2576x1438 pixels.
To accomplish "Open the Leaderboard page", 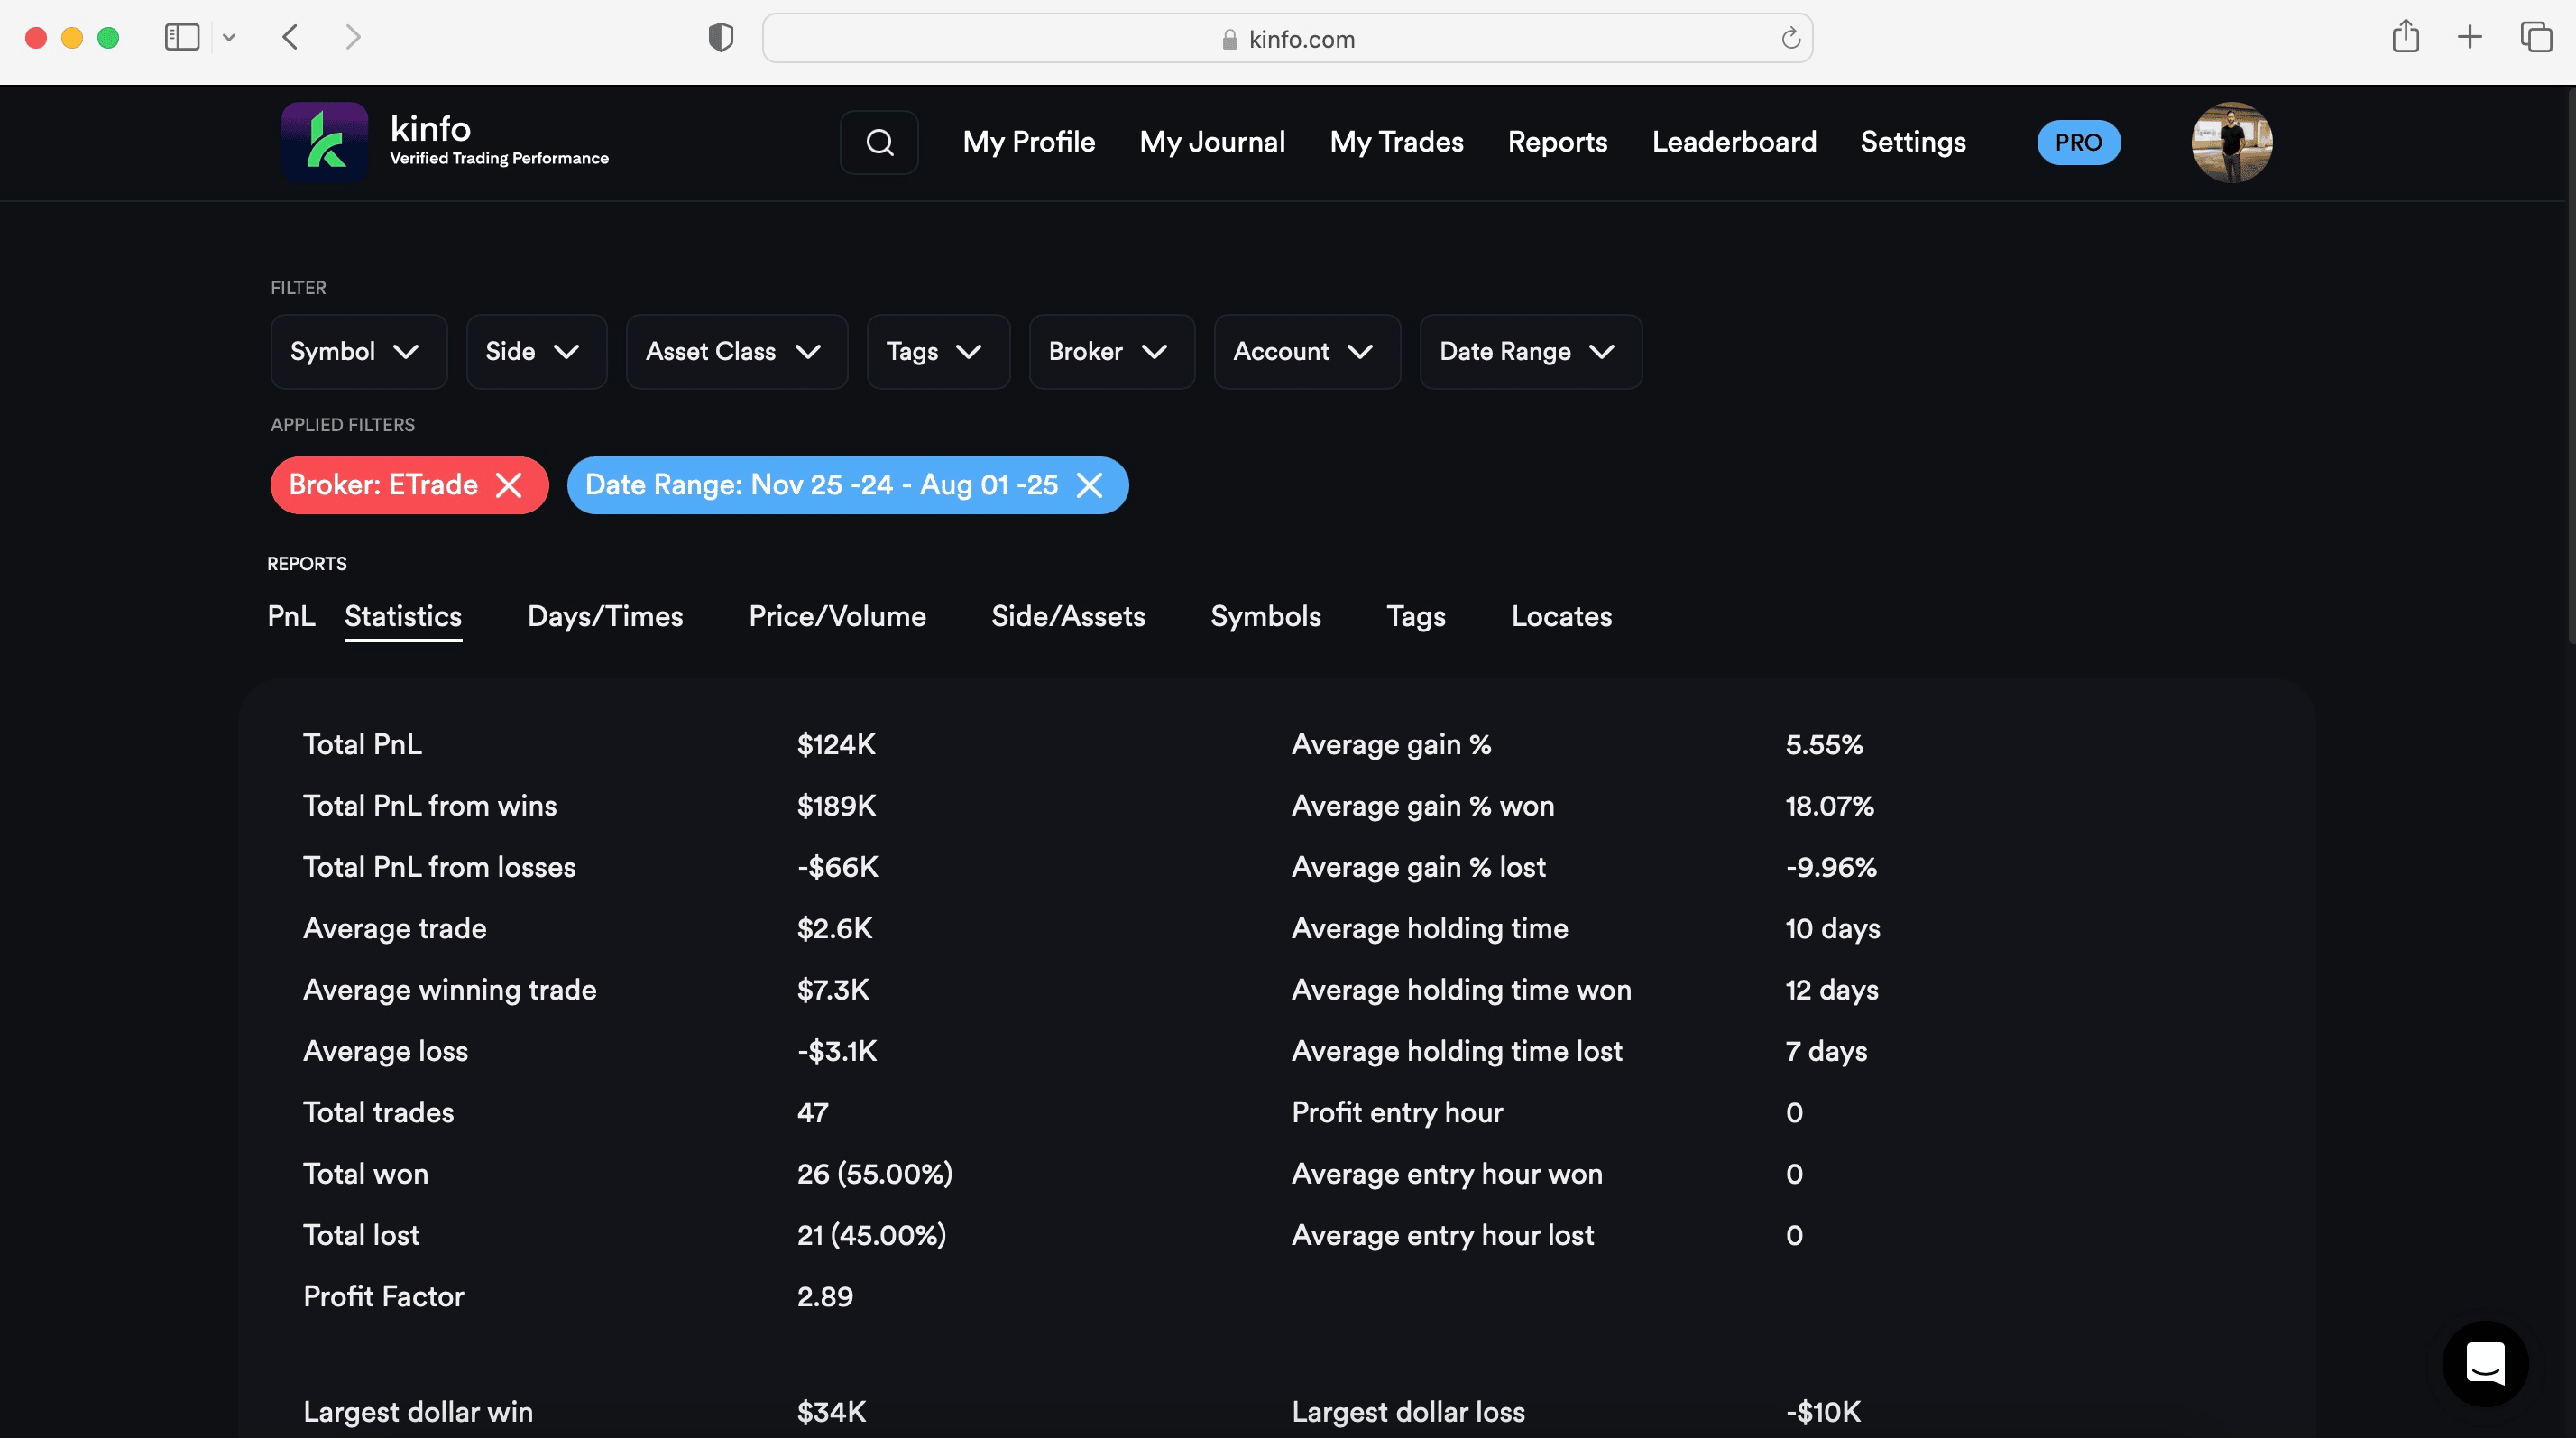I will point(1733,142).
